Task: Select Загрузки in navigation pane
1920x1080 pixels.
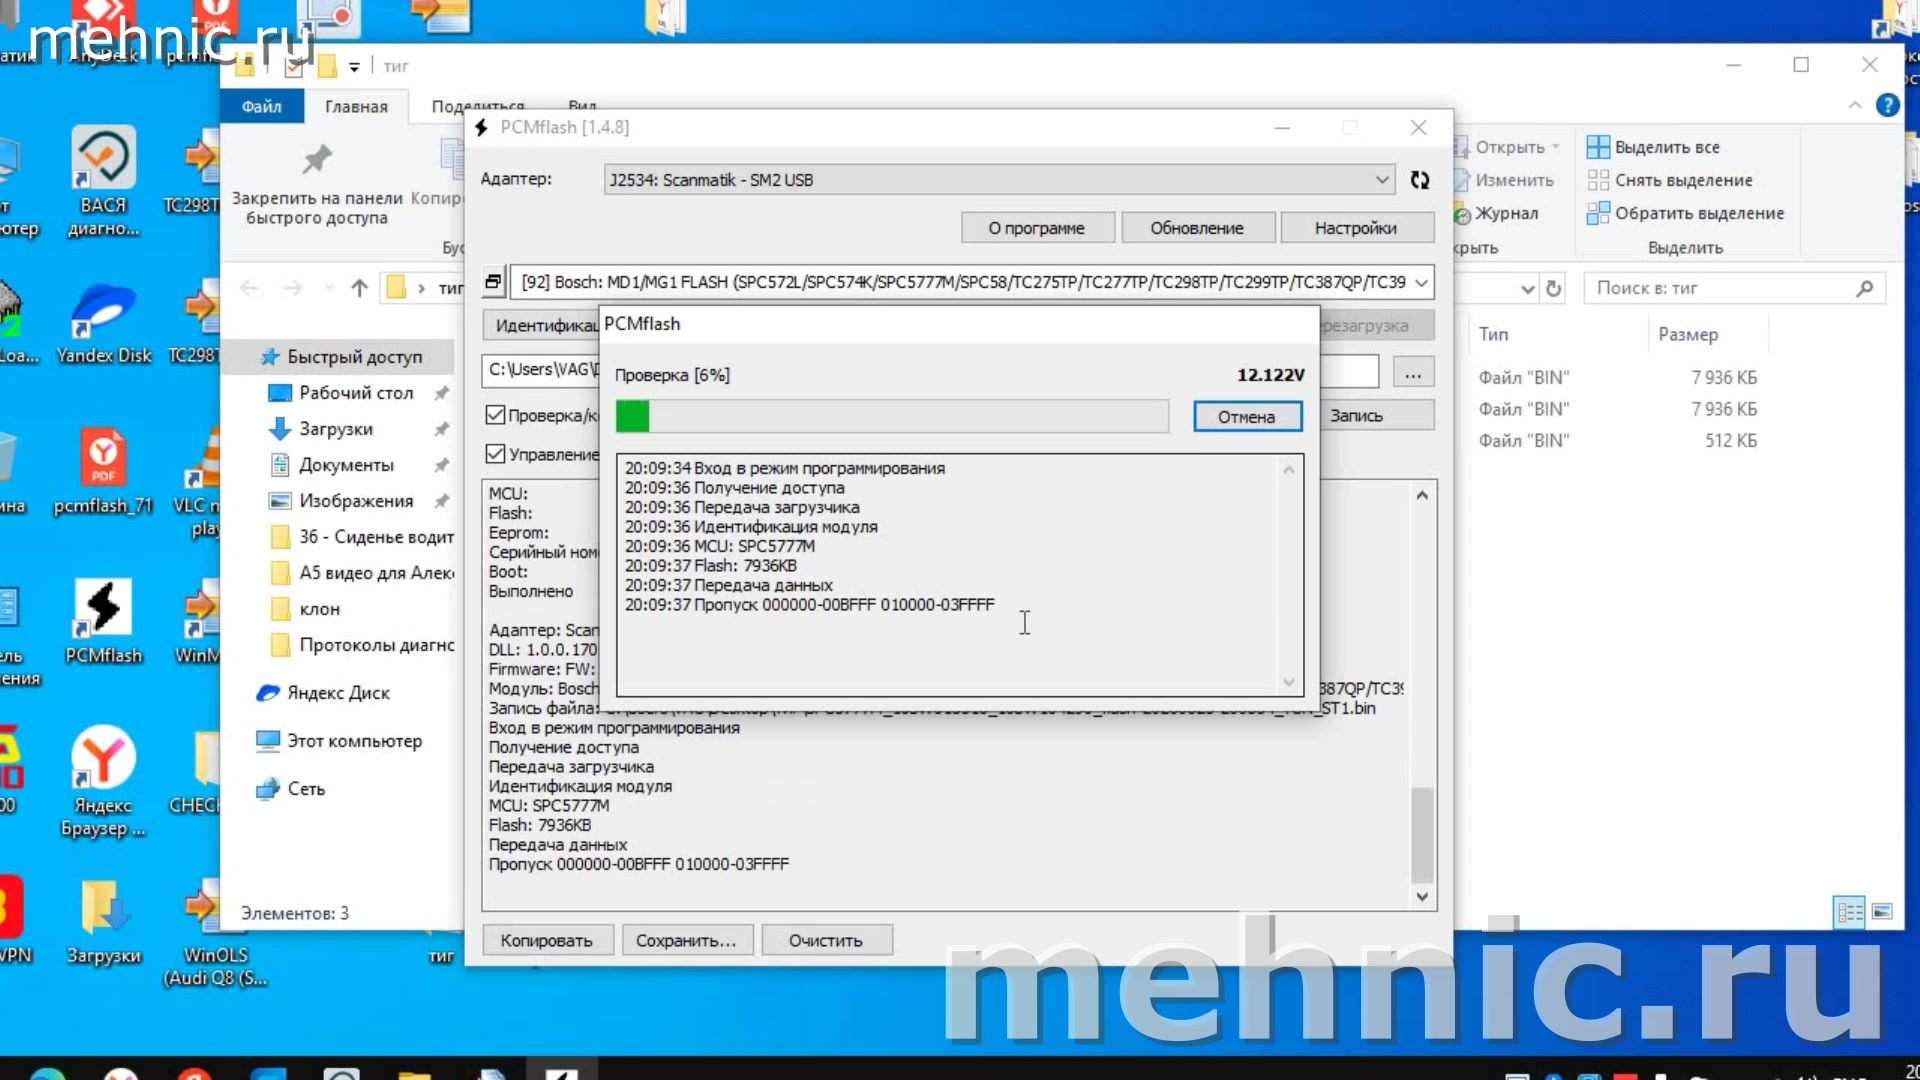Action: 336,429
